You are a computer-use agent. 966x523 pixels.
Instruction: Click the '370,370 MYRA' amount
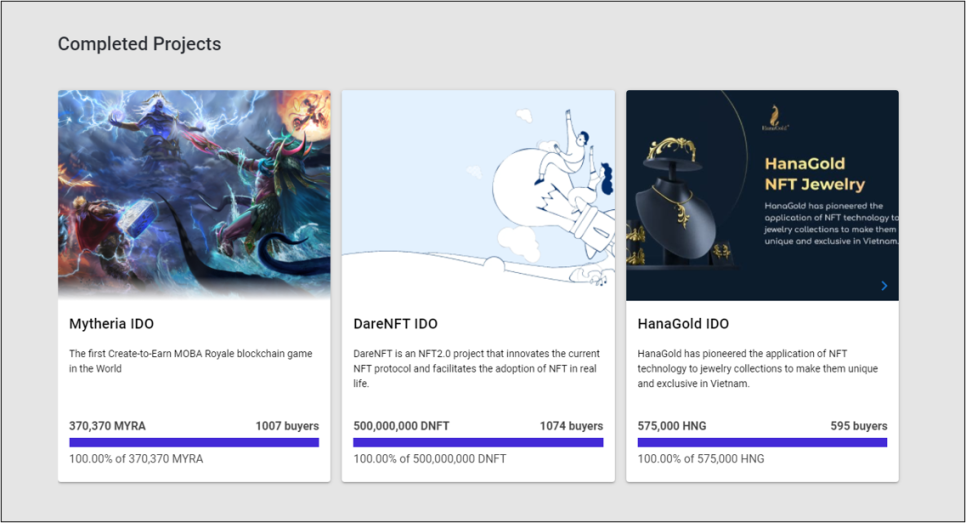point(107,426)
